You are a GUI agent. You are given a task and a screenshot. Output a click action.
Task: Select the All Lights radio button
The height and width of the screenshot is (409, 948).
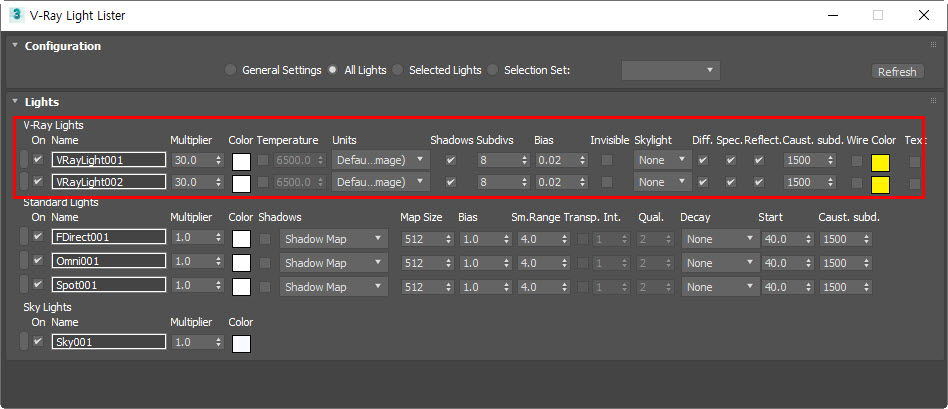333,70
